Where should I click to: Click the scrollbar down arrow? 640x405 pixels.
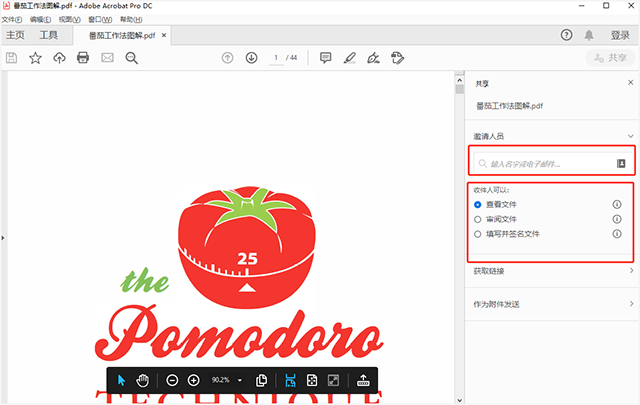point(460,401)
